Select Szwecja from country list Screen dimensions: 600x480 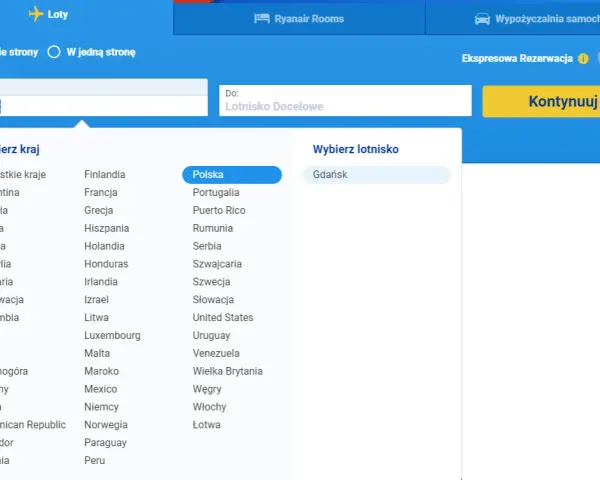click(212, 282)
